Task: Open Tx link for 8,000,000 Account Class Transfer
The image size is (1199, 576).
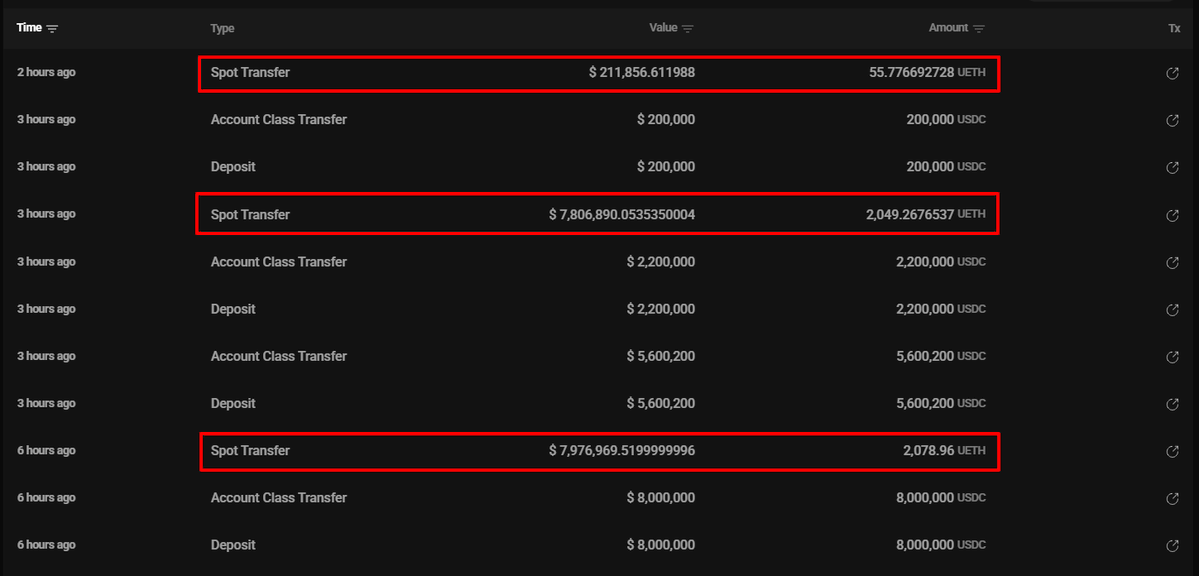Action: coord(1173,498)
